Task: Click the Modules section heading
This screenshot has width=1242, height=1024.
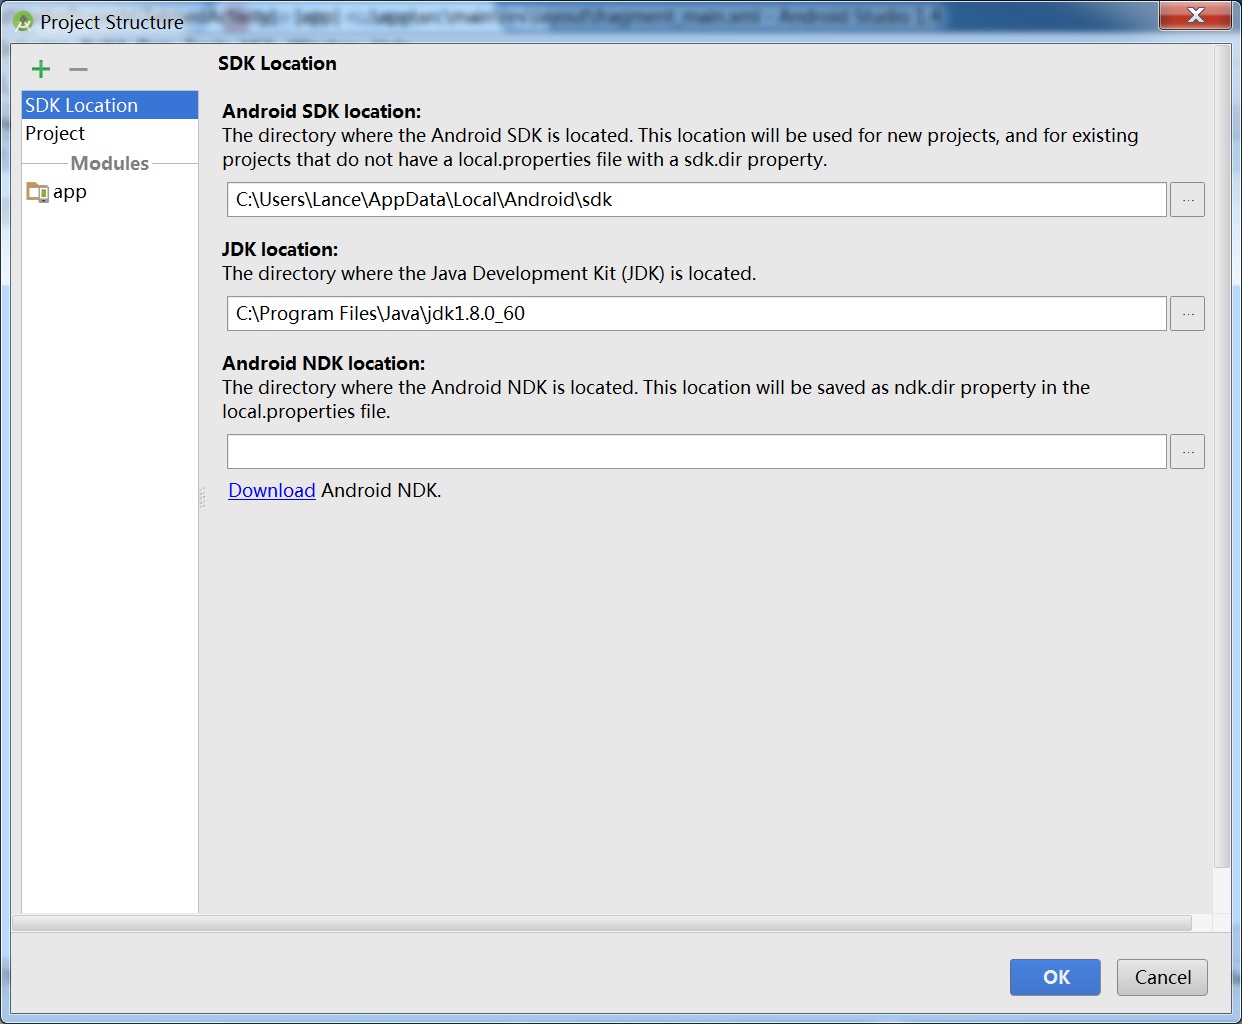Action: 110,163
